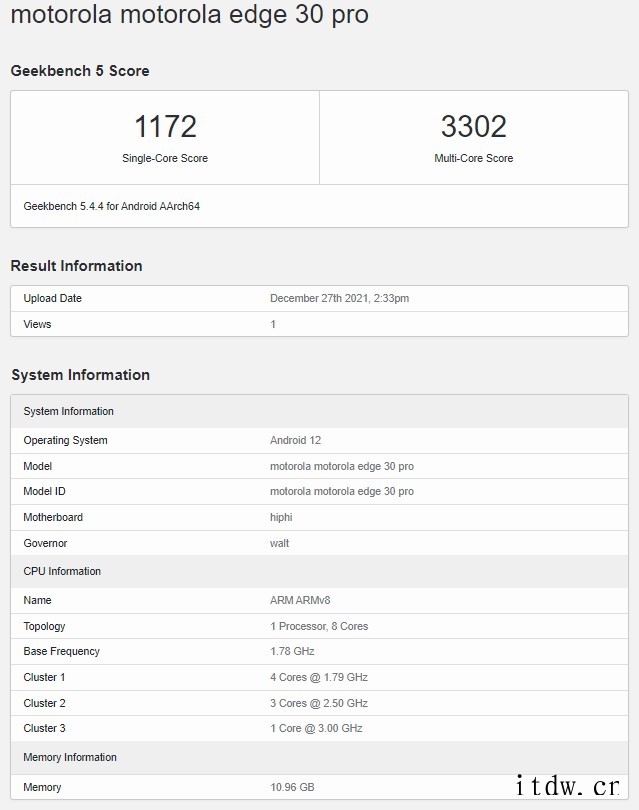Select the 3 Cores @ 2.50 GHz value

click(x=319, y=703)
